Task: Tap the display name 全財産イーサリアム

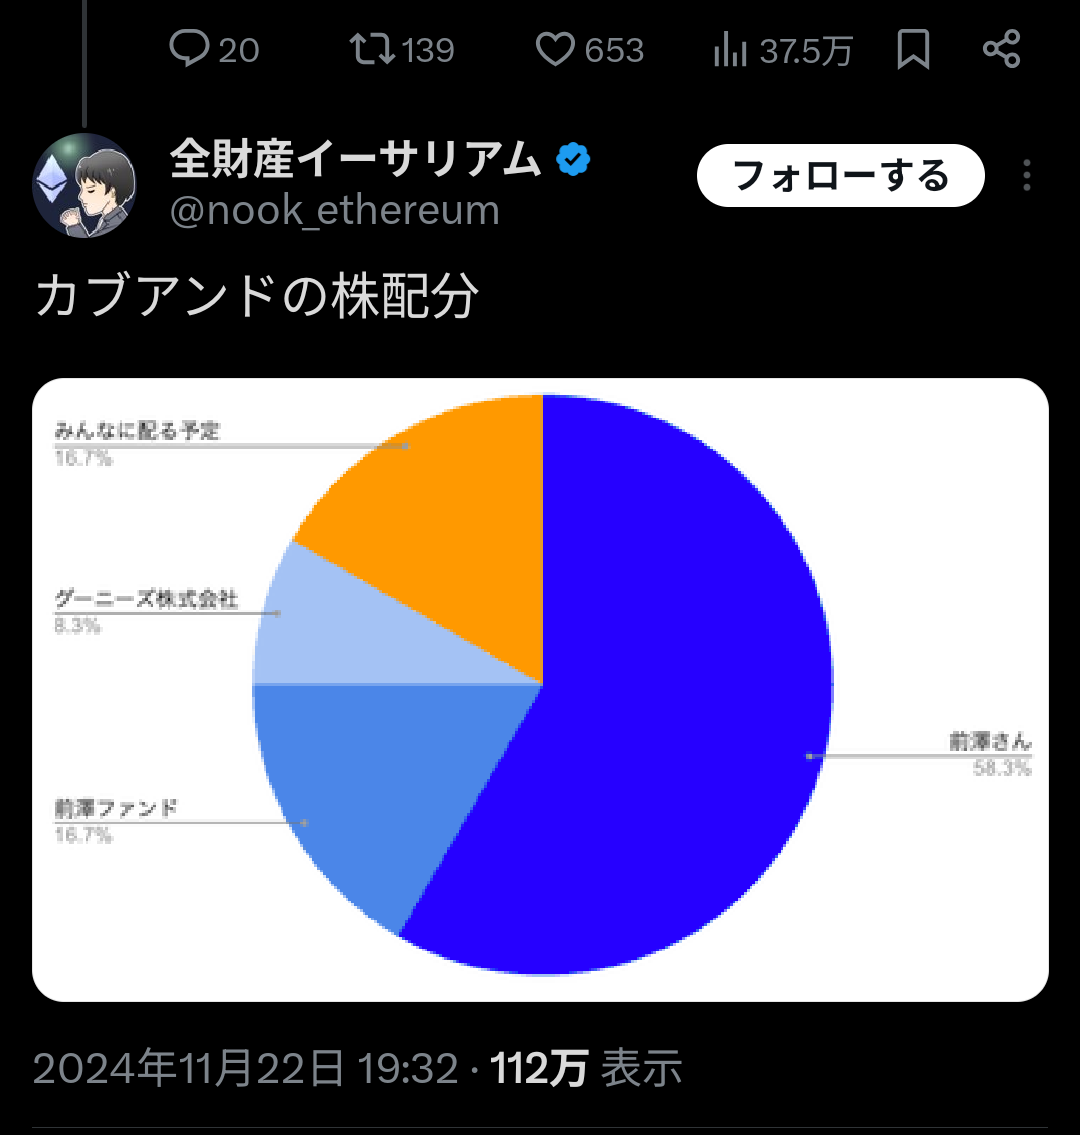Action: tap(355, 160)
